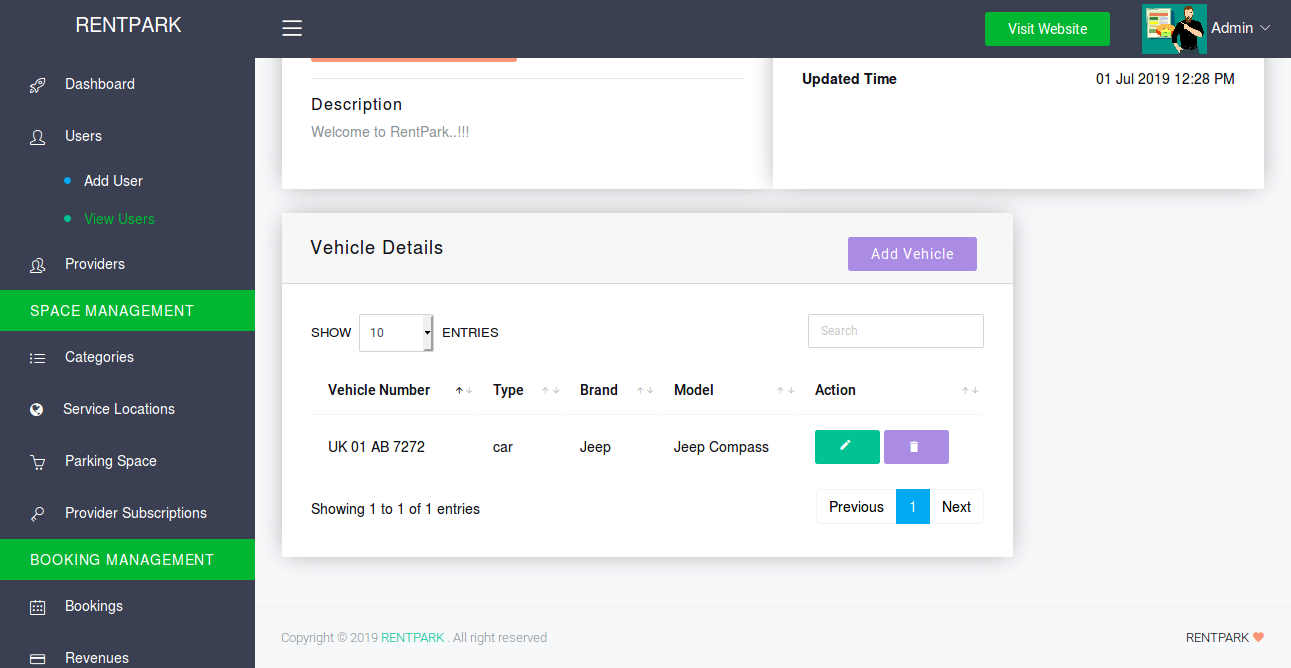The image size is (1291, 668).
Task: Go to Previous page of vehicles
Action: tap(856, 507)
